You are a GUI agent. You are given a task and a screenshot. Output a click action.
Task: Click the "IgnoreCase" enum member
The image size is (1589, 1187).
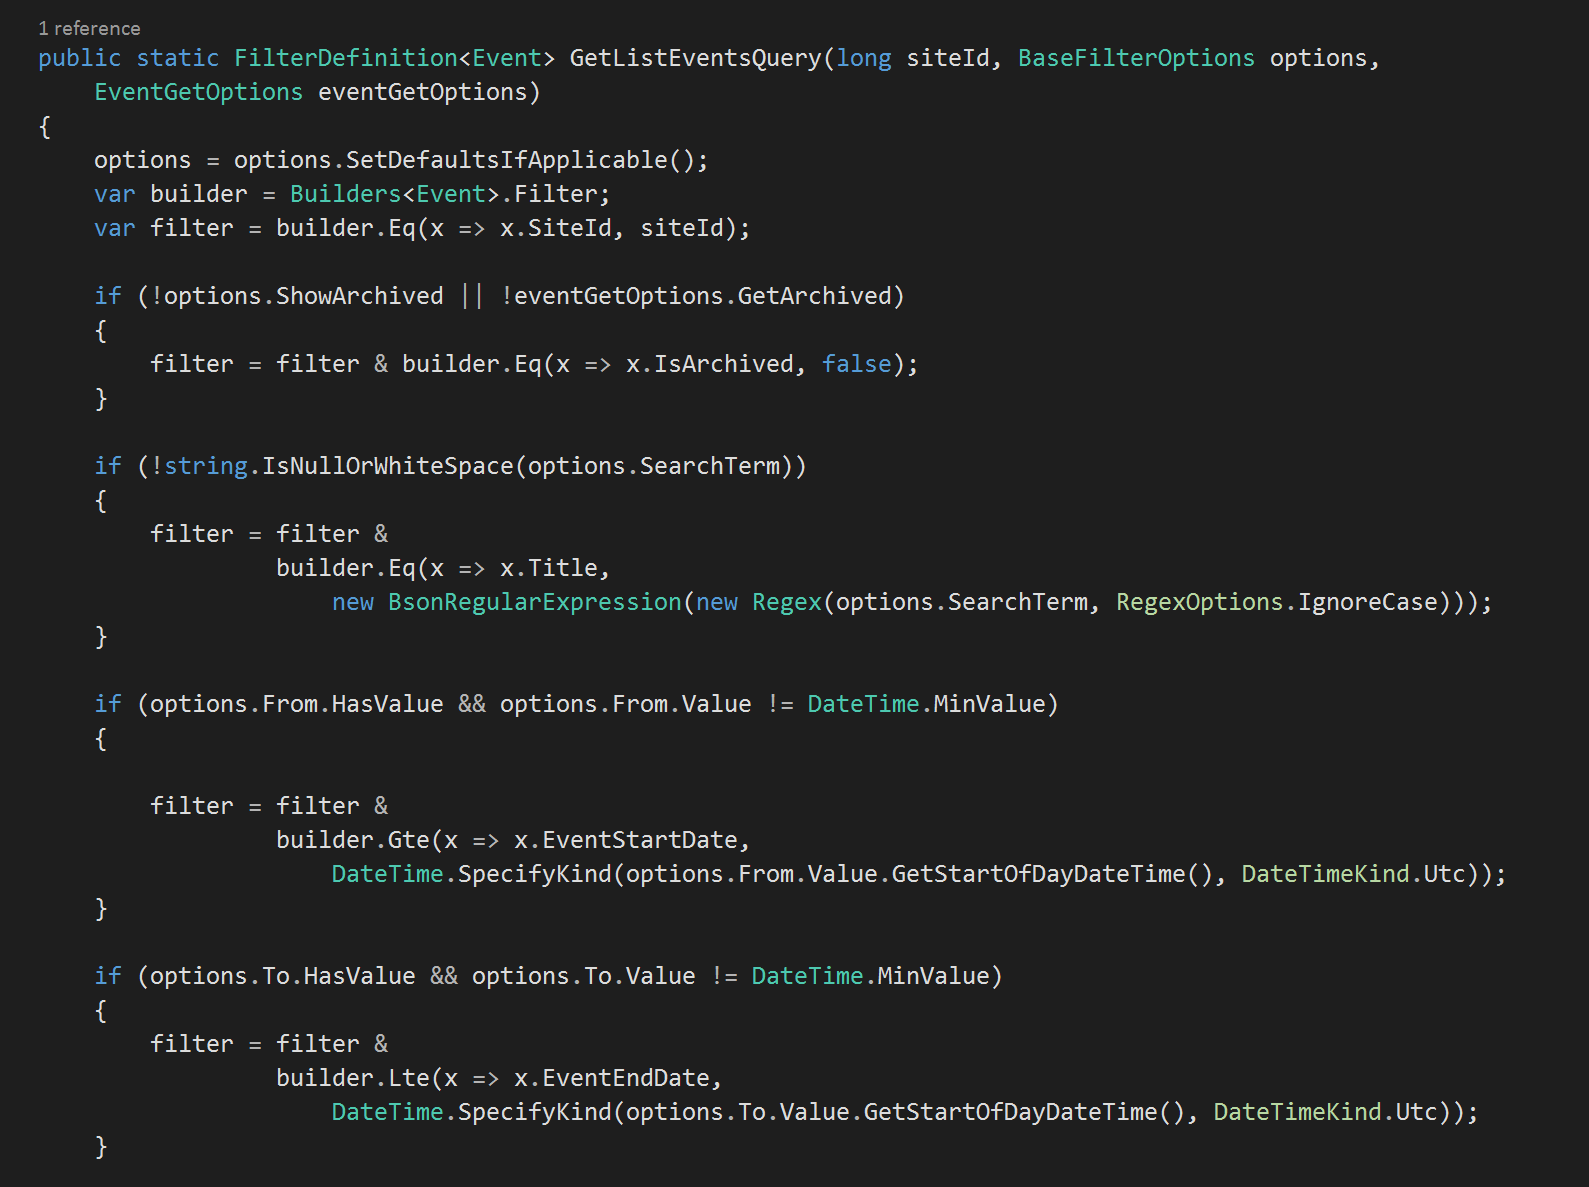tap(1367, 602)
